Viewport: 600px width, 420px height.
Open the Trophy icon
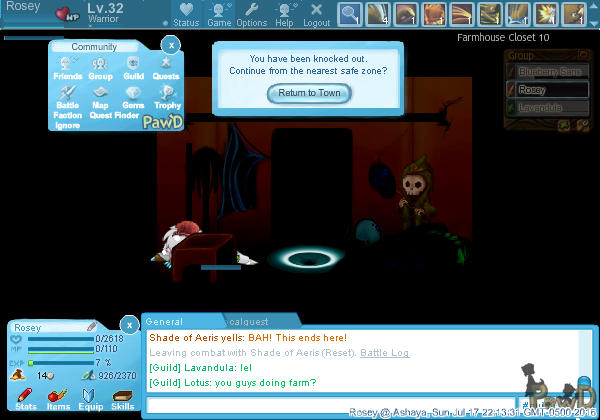(166, 96)
